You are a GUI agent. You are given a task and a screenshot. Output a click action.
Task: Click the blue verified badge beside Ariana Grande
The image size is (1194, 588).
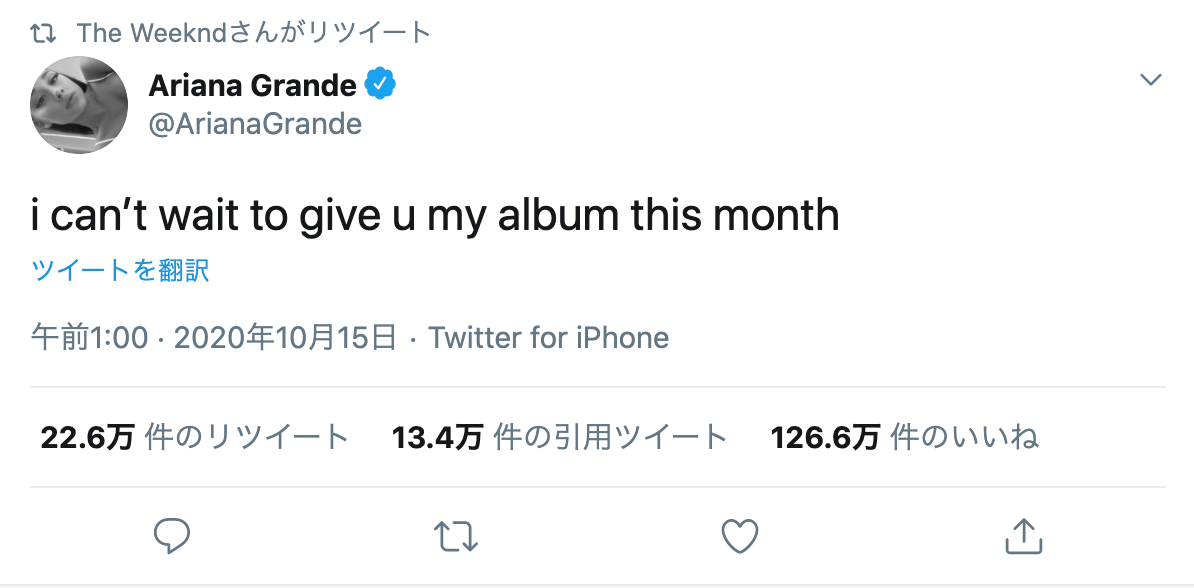[x=381, y=86]
